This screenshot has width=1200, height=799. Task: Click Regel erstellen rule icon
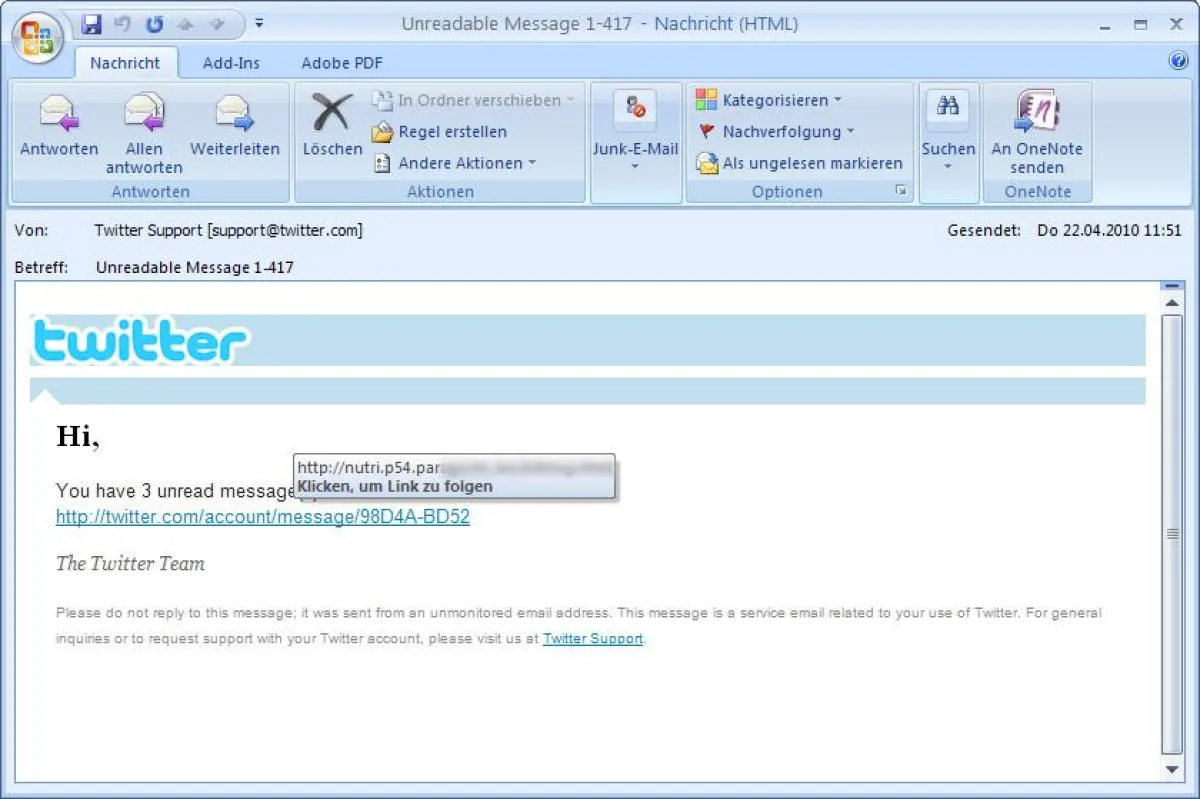382,132
